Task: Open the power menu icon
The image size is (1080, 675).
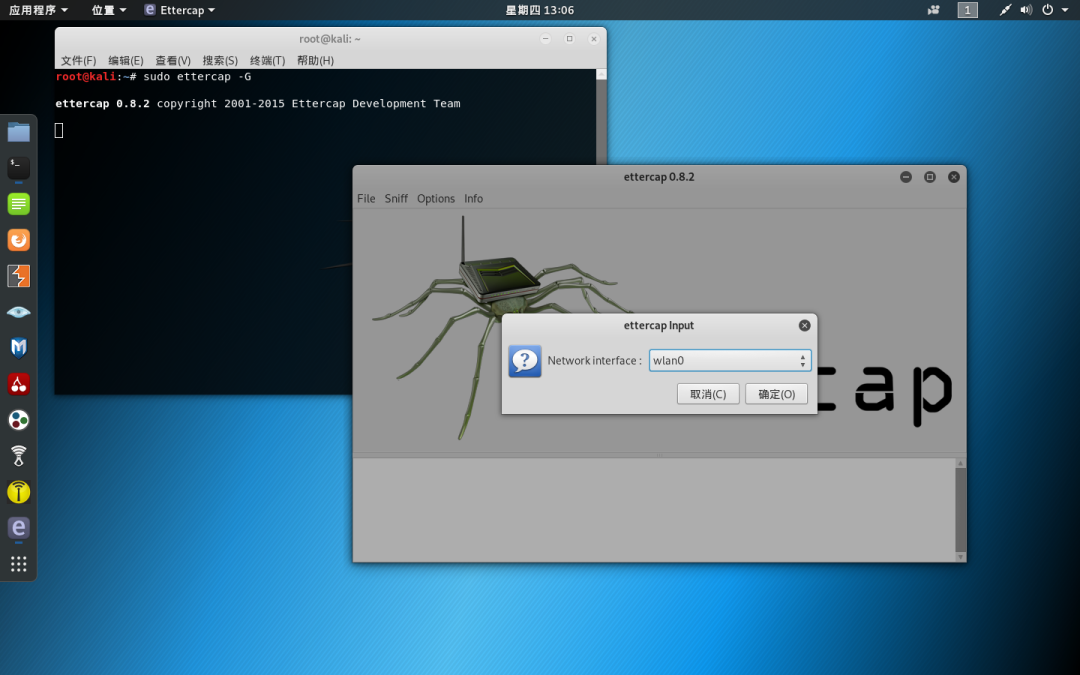Action: (1048, 10)
